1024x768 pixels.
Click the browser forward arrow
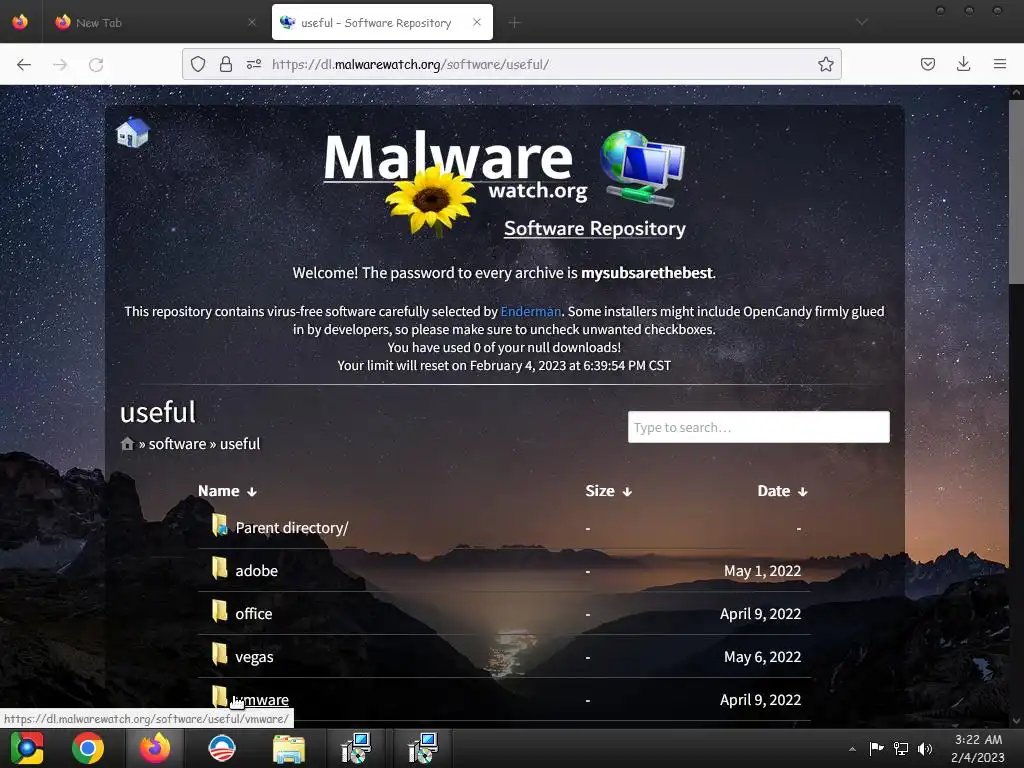(x=60, y=64)
